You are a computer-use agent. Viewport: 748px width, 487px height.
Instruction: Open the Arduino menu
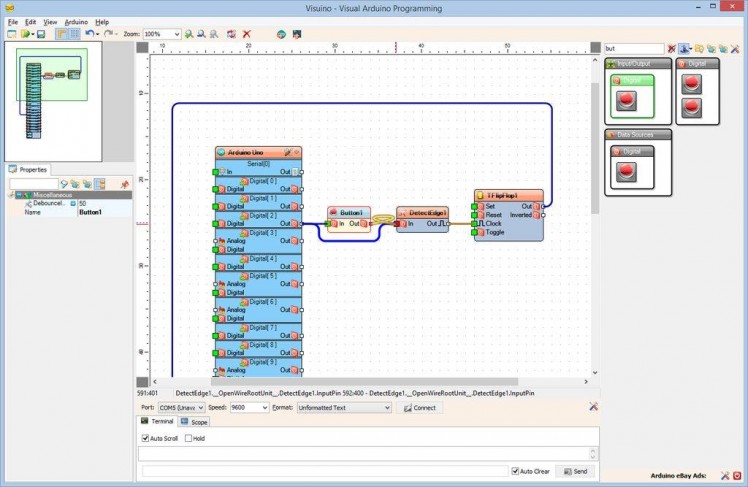(x=76, y=21)
